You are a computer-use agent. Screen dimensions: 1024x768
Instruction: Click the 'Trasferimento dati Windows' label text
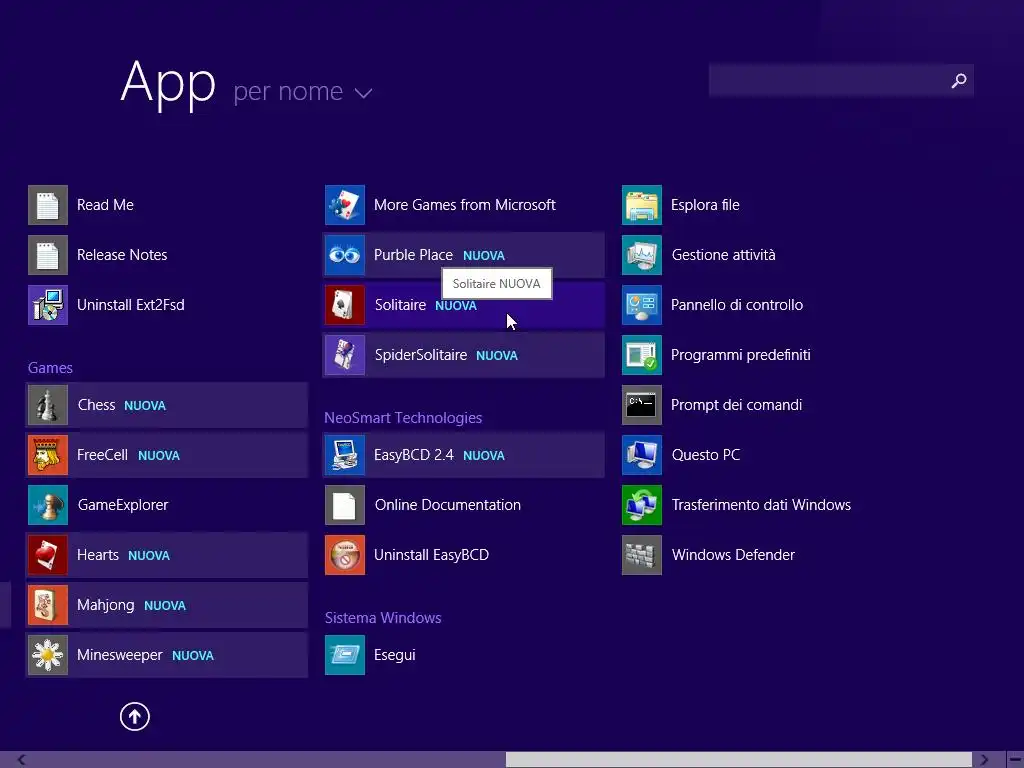[x=761, y=505]
